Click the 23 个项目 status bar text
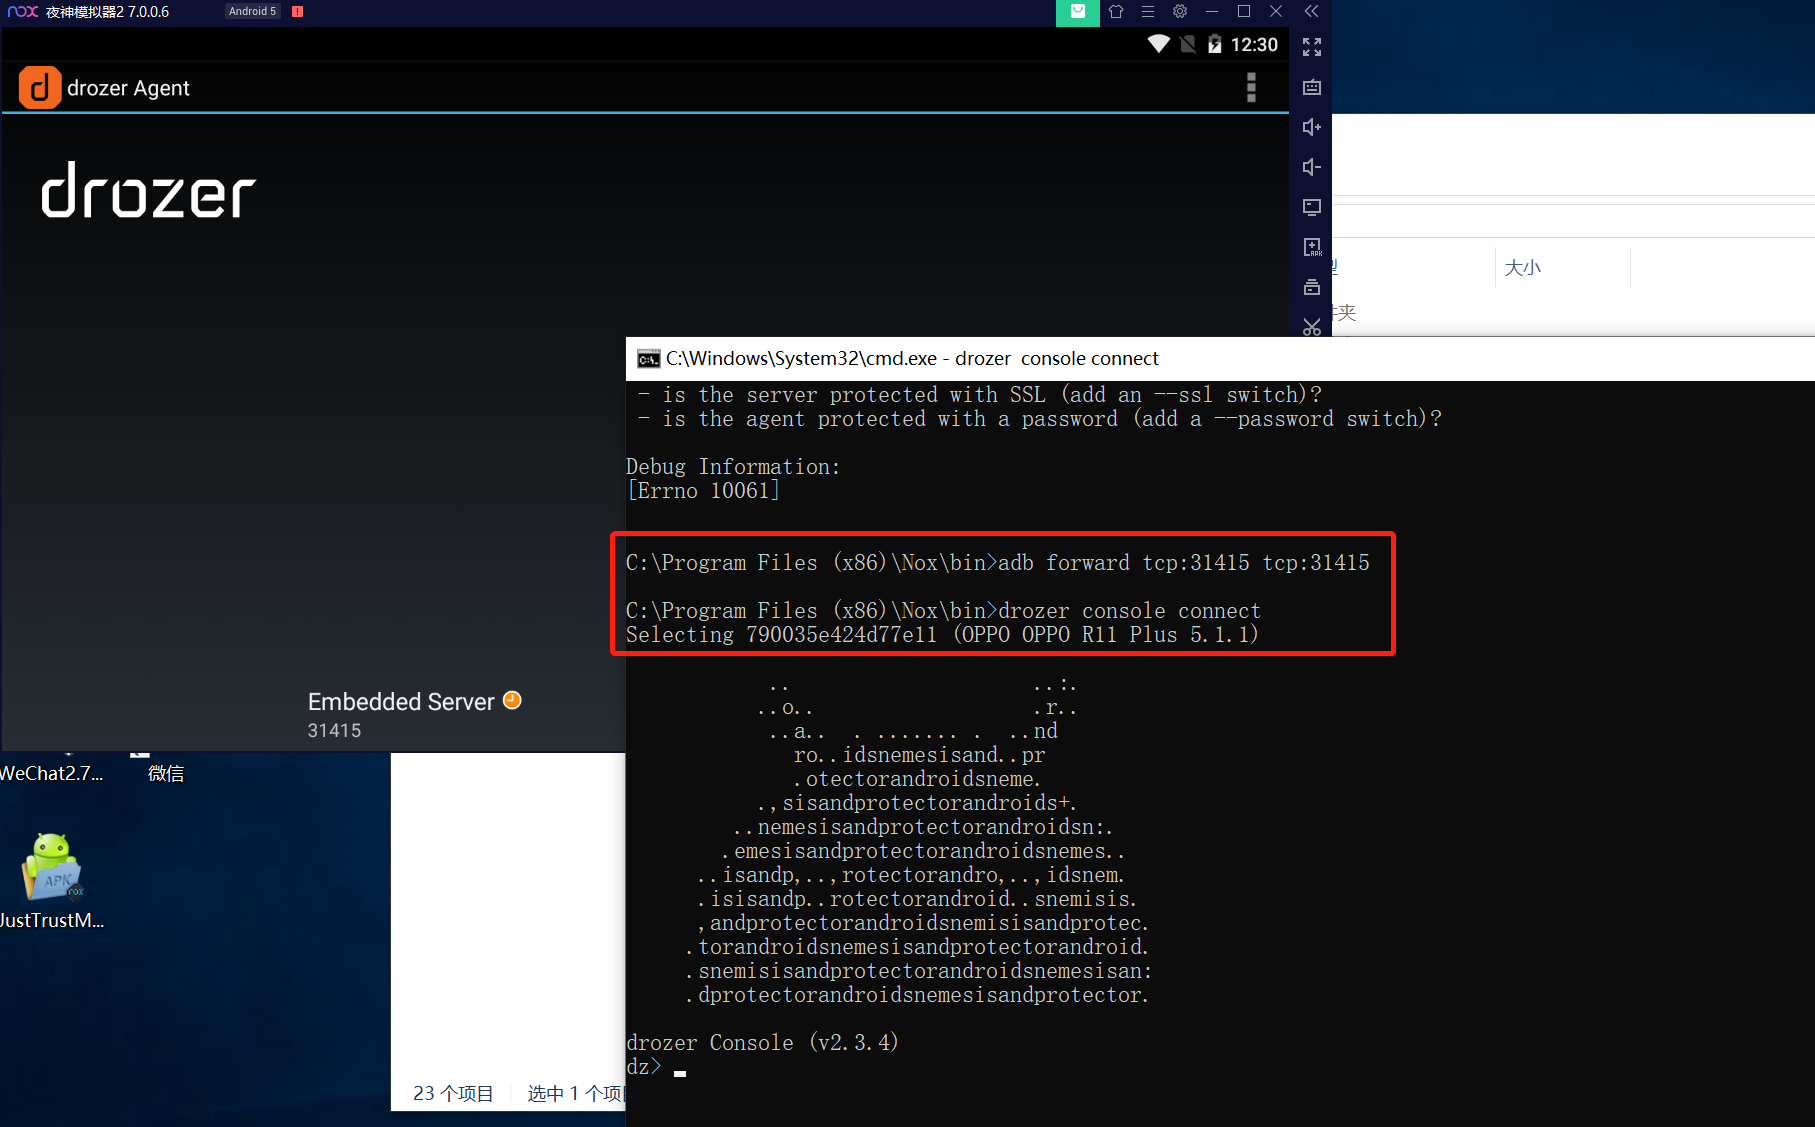Screen dimensions: 1815x1127 point(453,1093)
